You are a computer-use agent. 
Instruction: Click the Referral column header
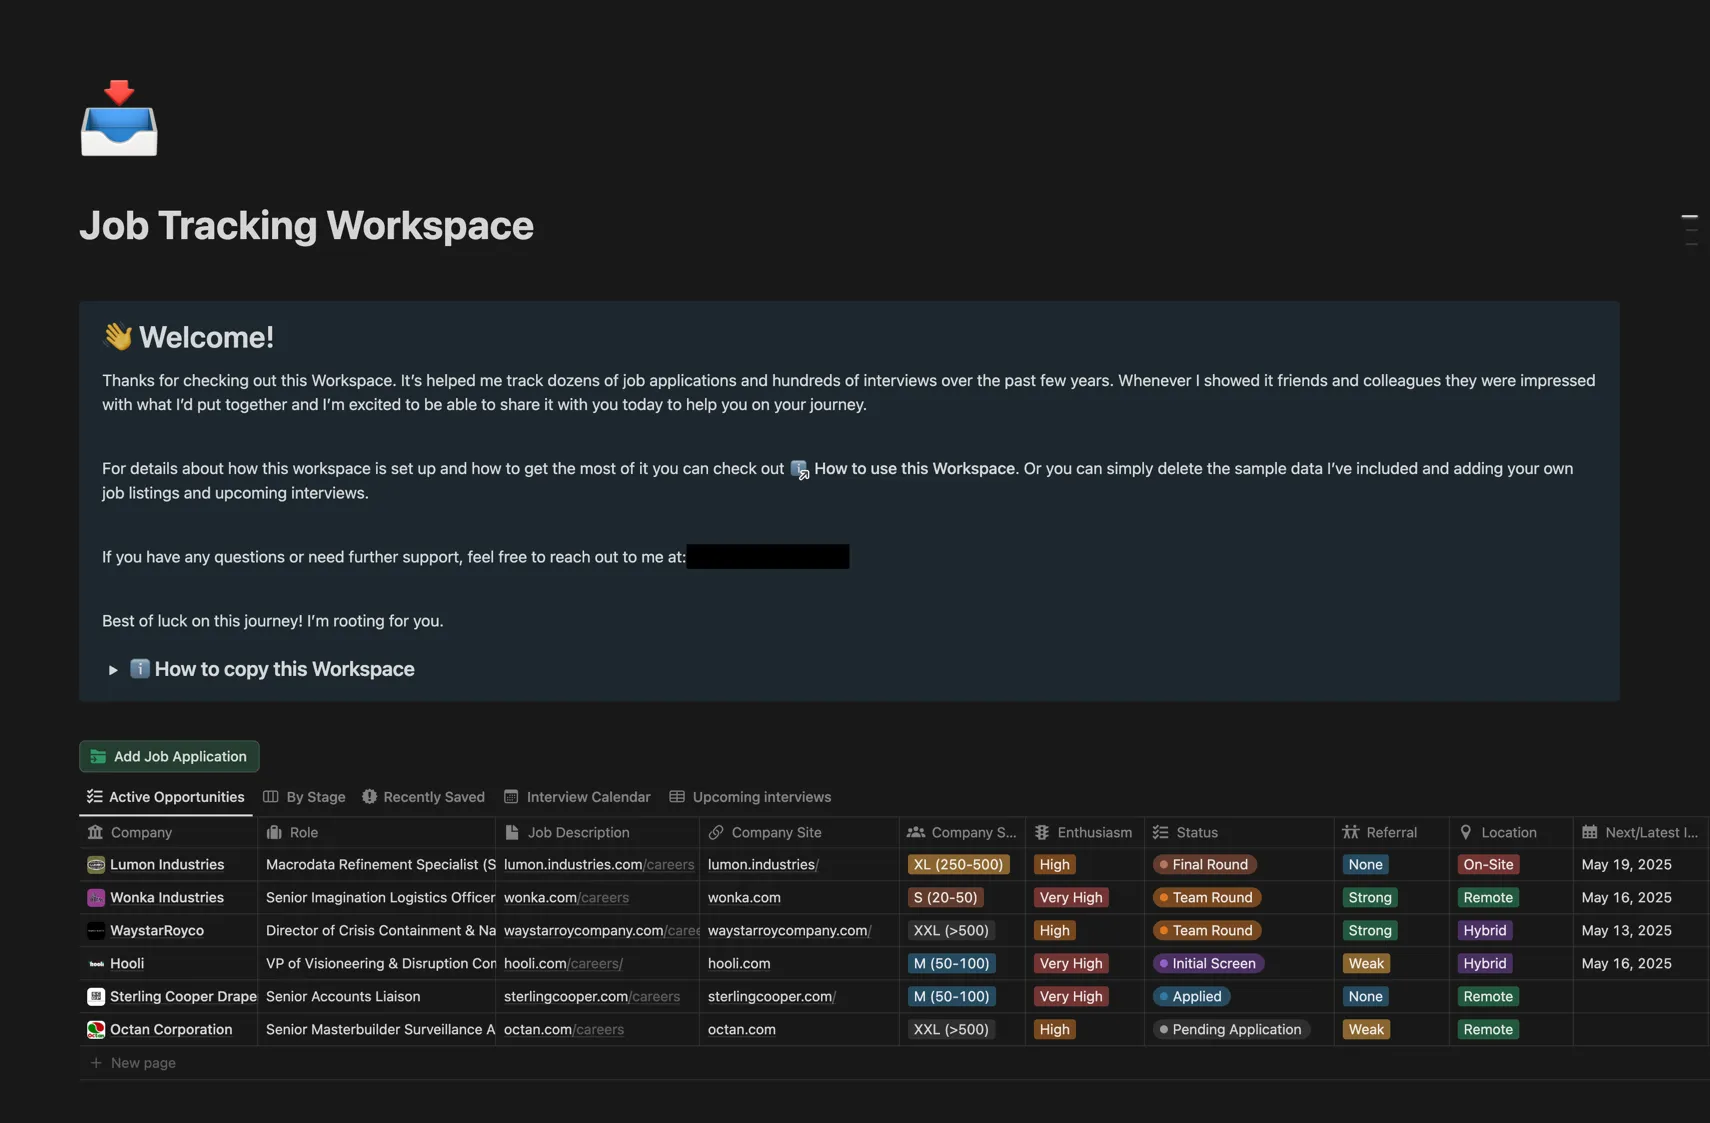click(1392, 832)
